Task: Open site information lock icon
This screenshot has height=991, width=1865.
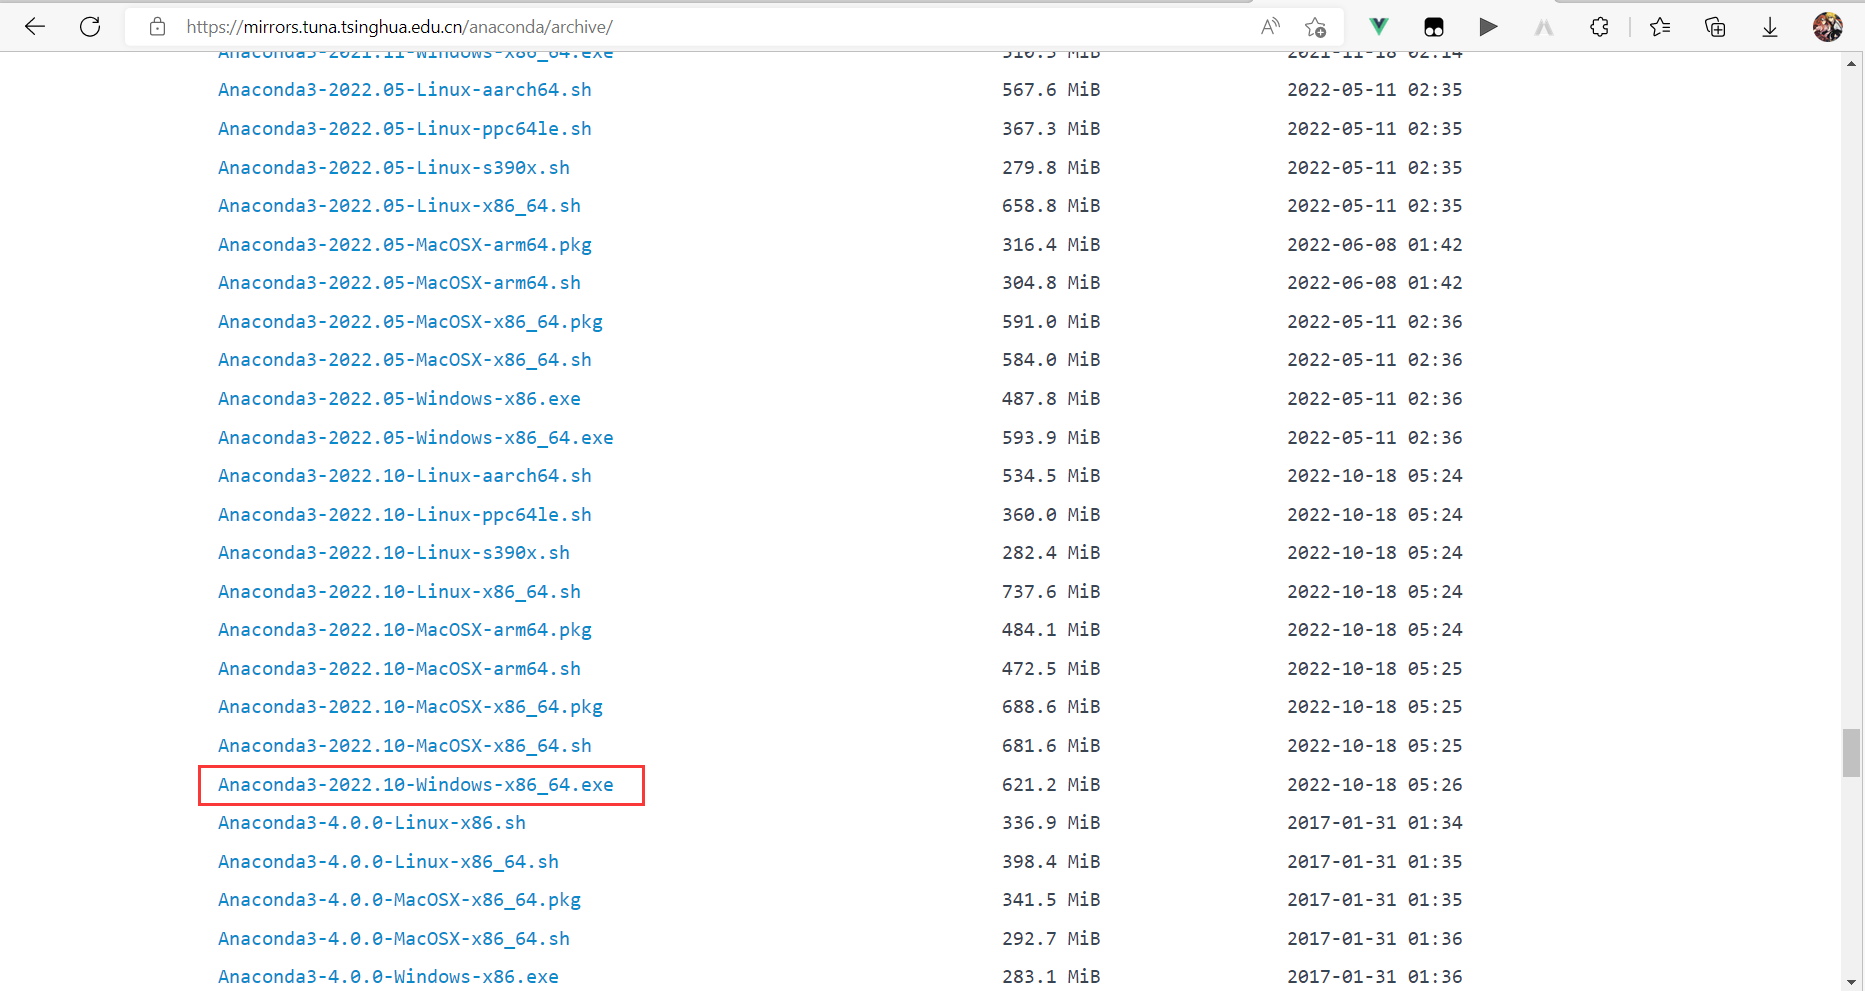Action: coord(157,27)
